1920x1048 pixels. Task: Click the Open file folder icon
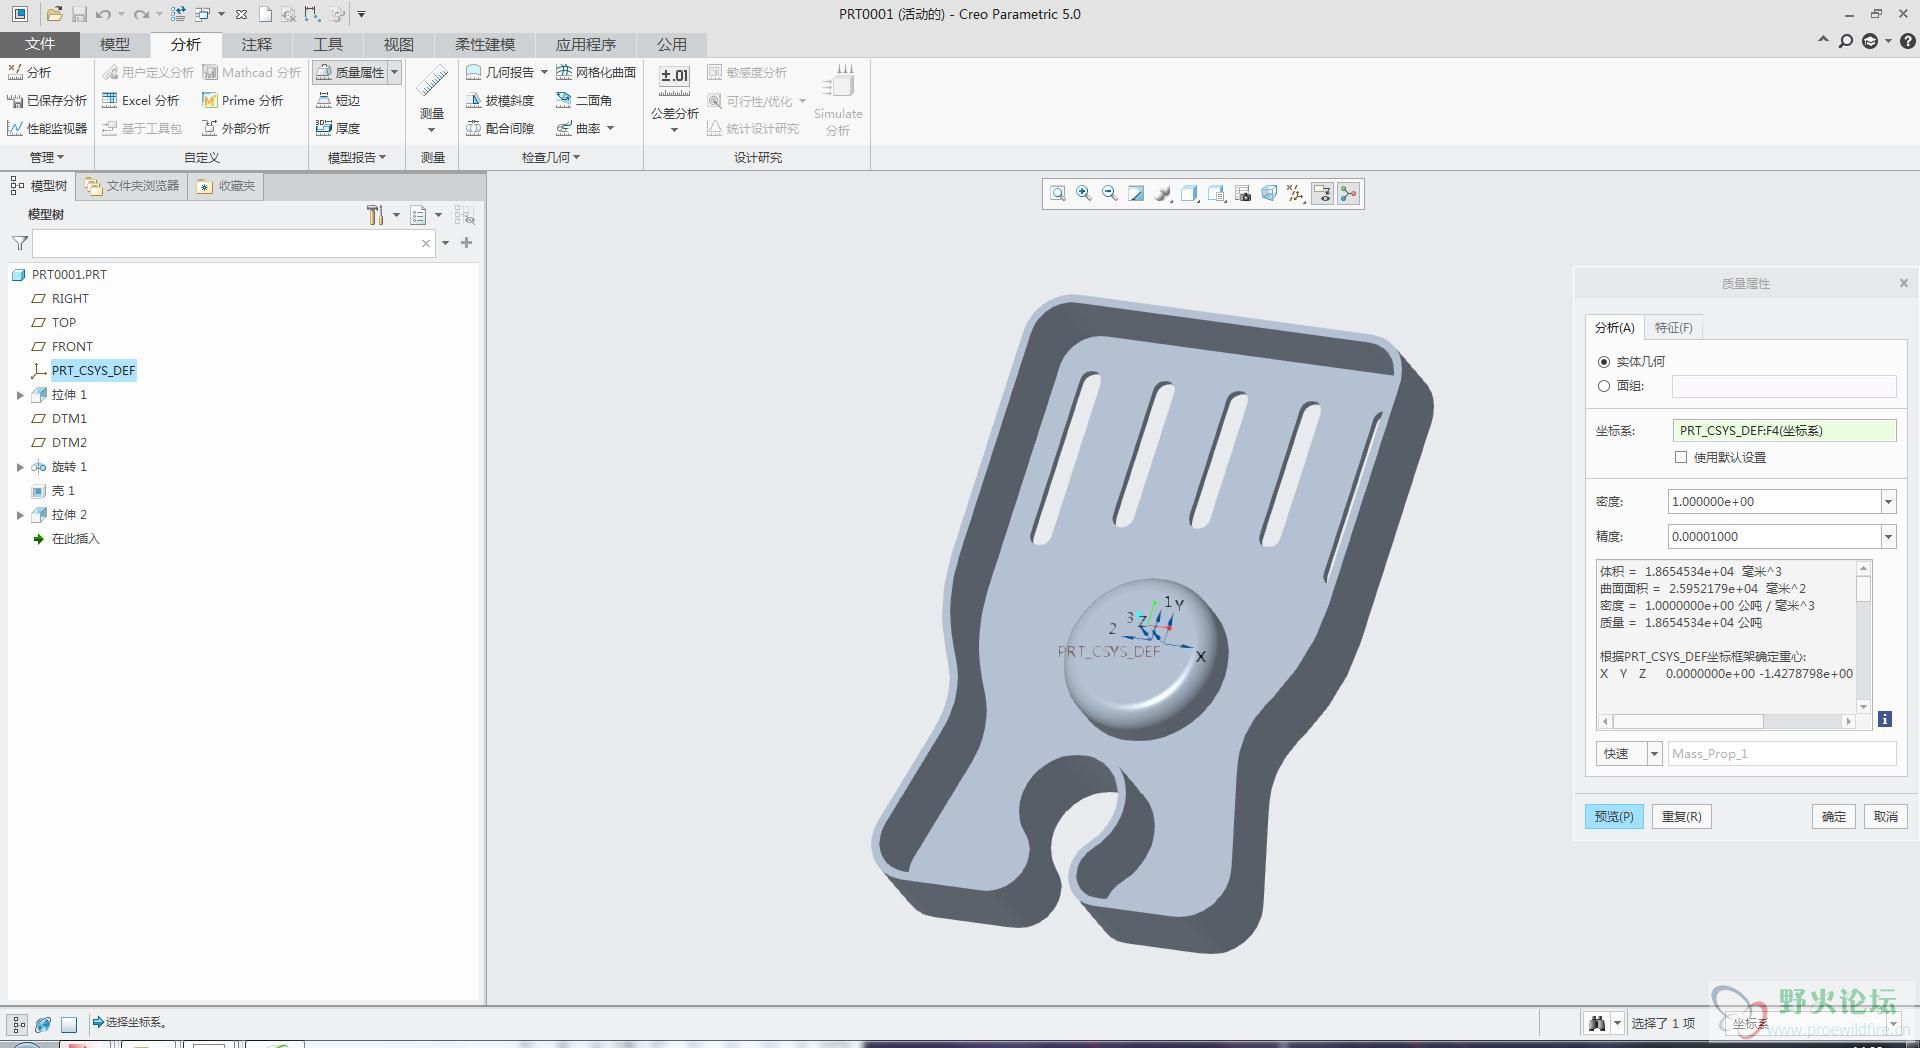pos(54,14)
